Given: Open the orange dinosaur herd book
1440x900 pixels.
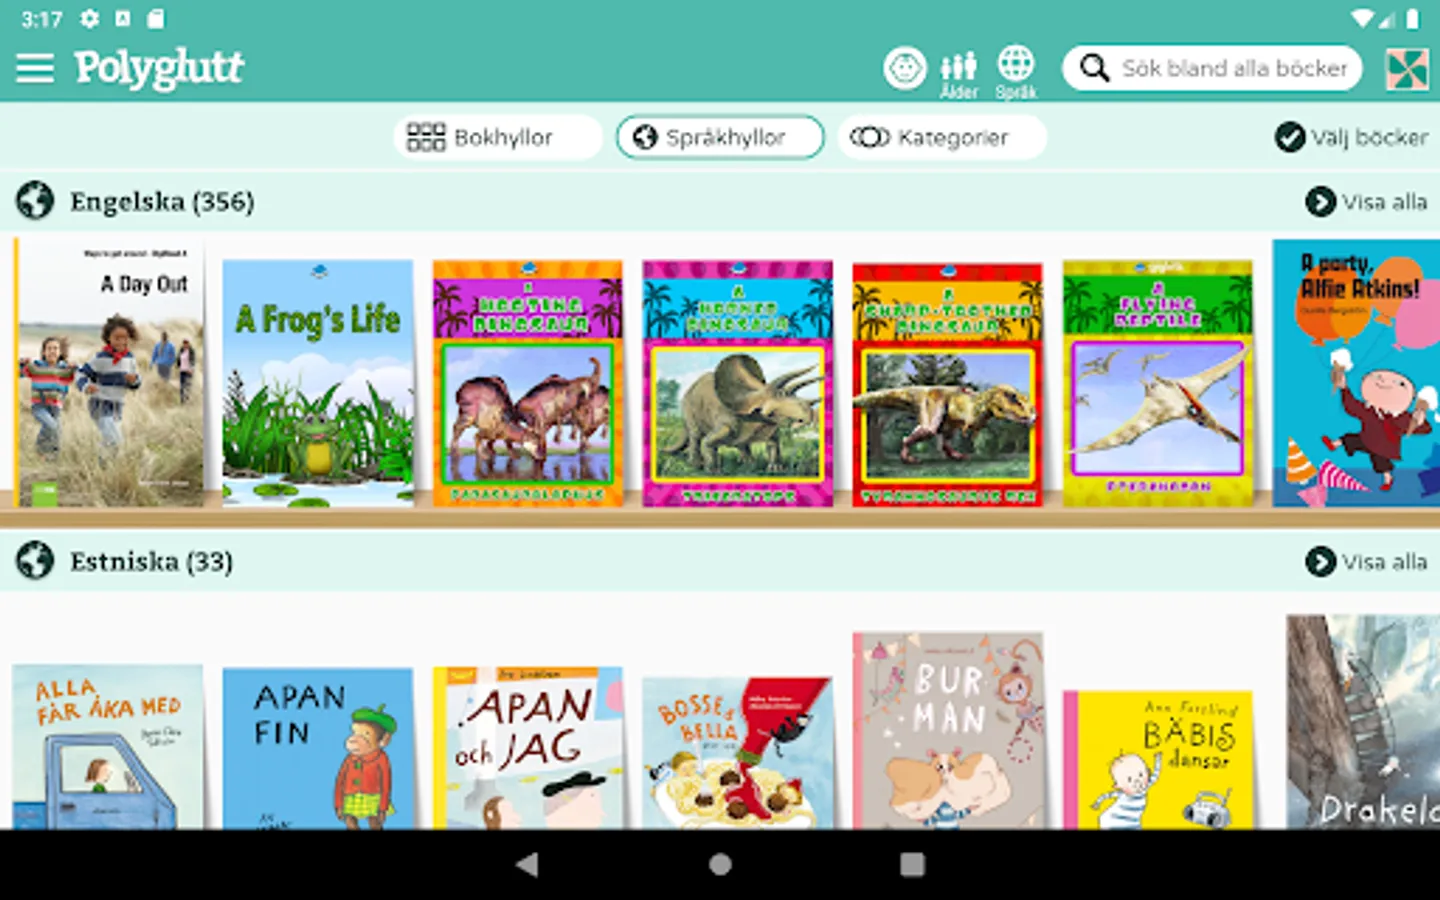Looking at the screenshot, I should pyautogui.click(x=528, y=382).
